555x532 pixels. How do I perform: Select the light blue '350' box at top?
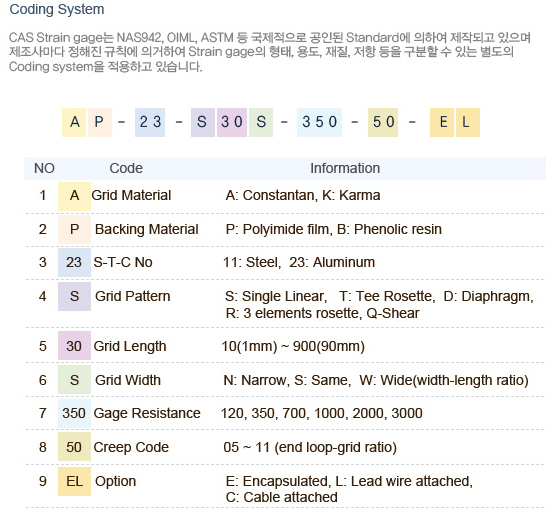coord(319,122)
